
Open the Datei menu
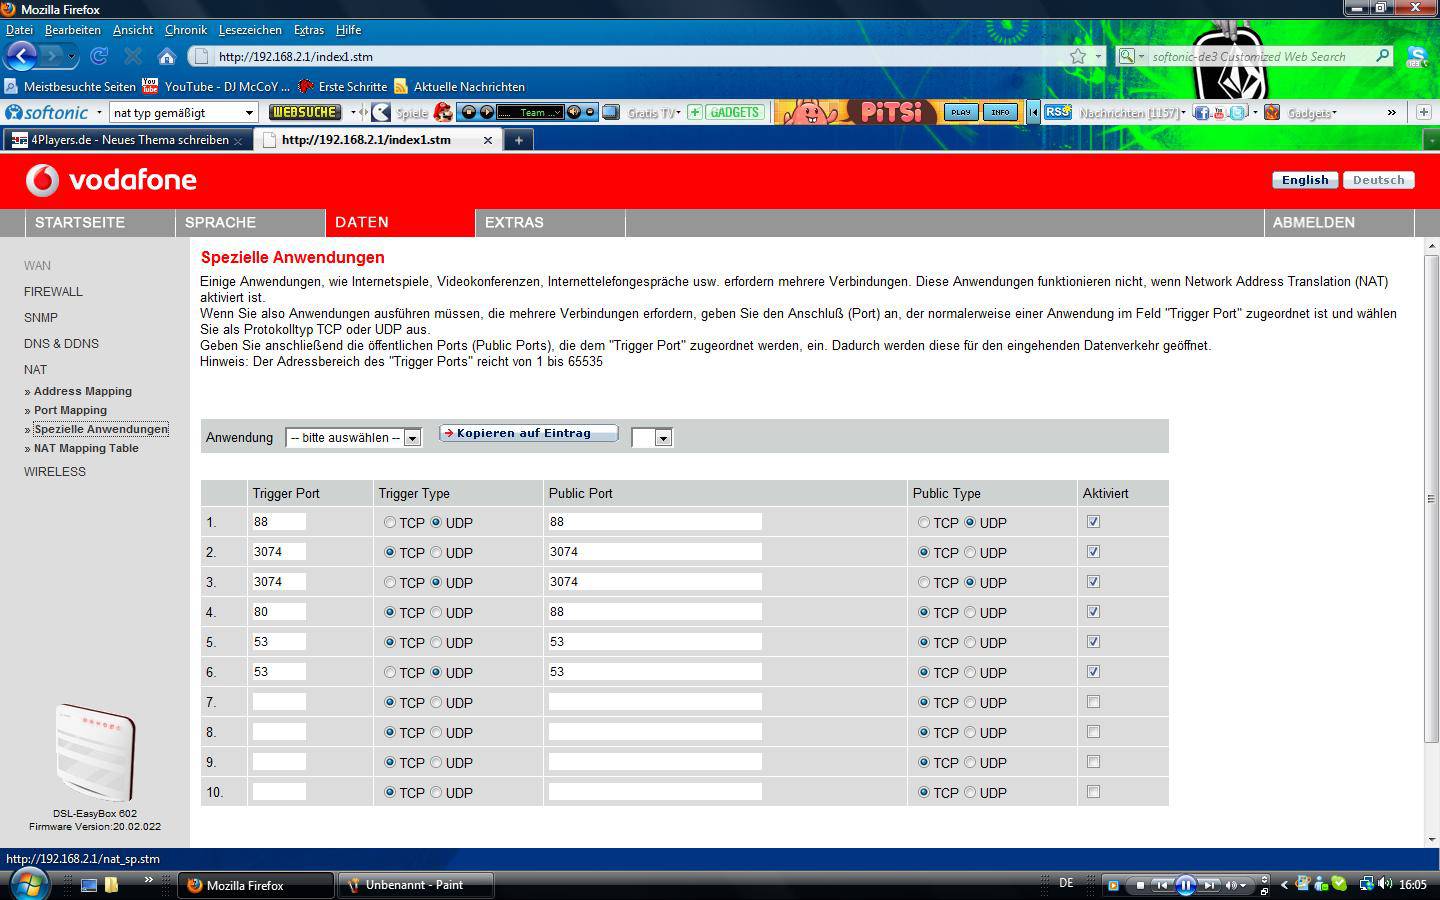pos(19,30)
